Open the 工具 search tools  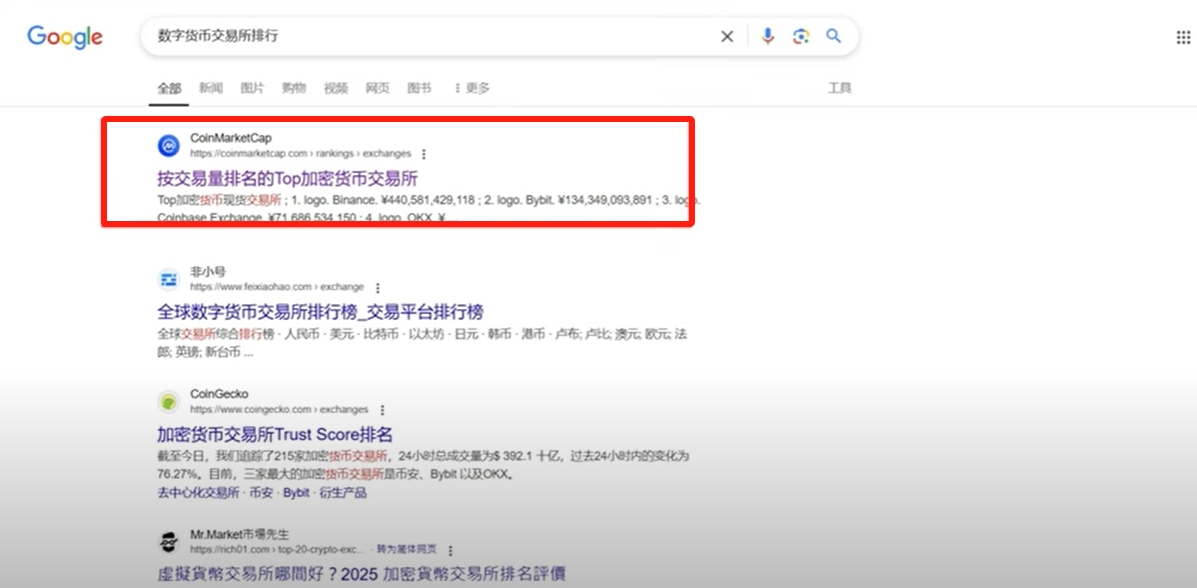click(x=839, y=89)
